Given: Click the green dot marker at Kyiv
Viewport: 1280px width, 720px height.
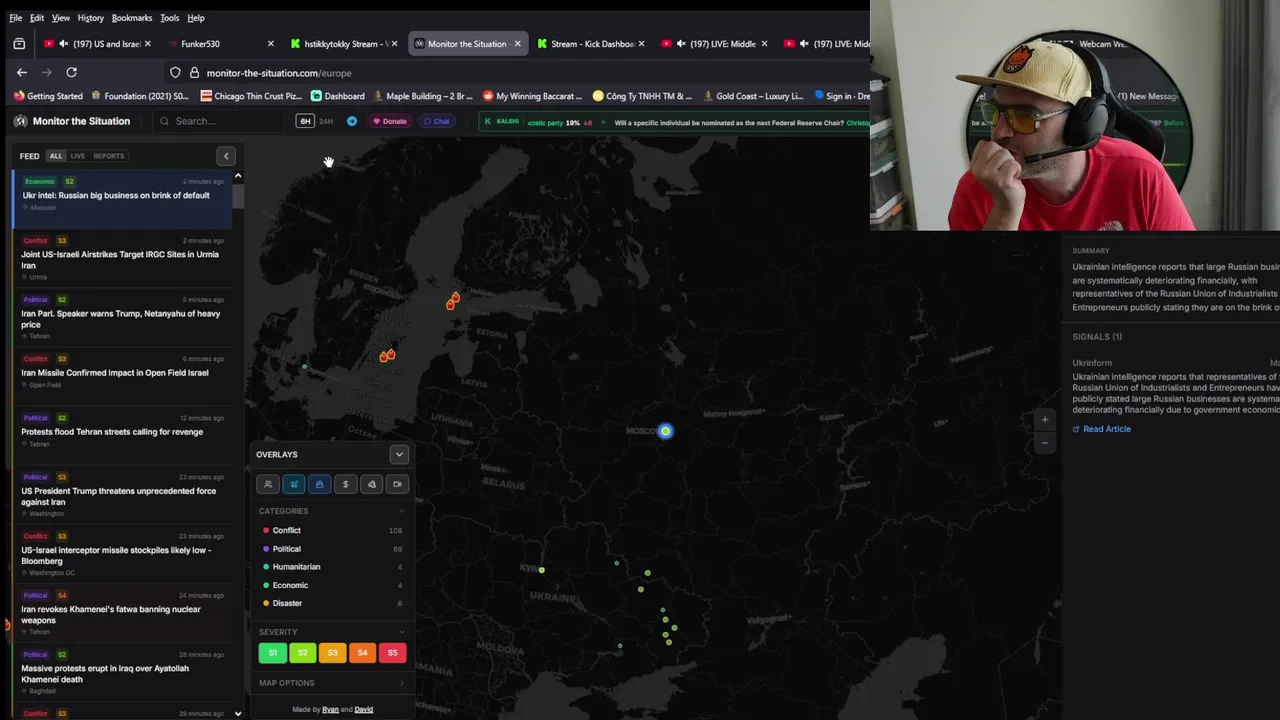Looking at the screenshot, I should point(542,570).
